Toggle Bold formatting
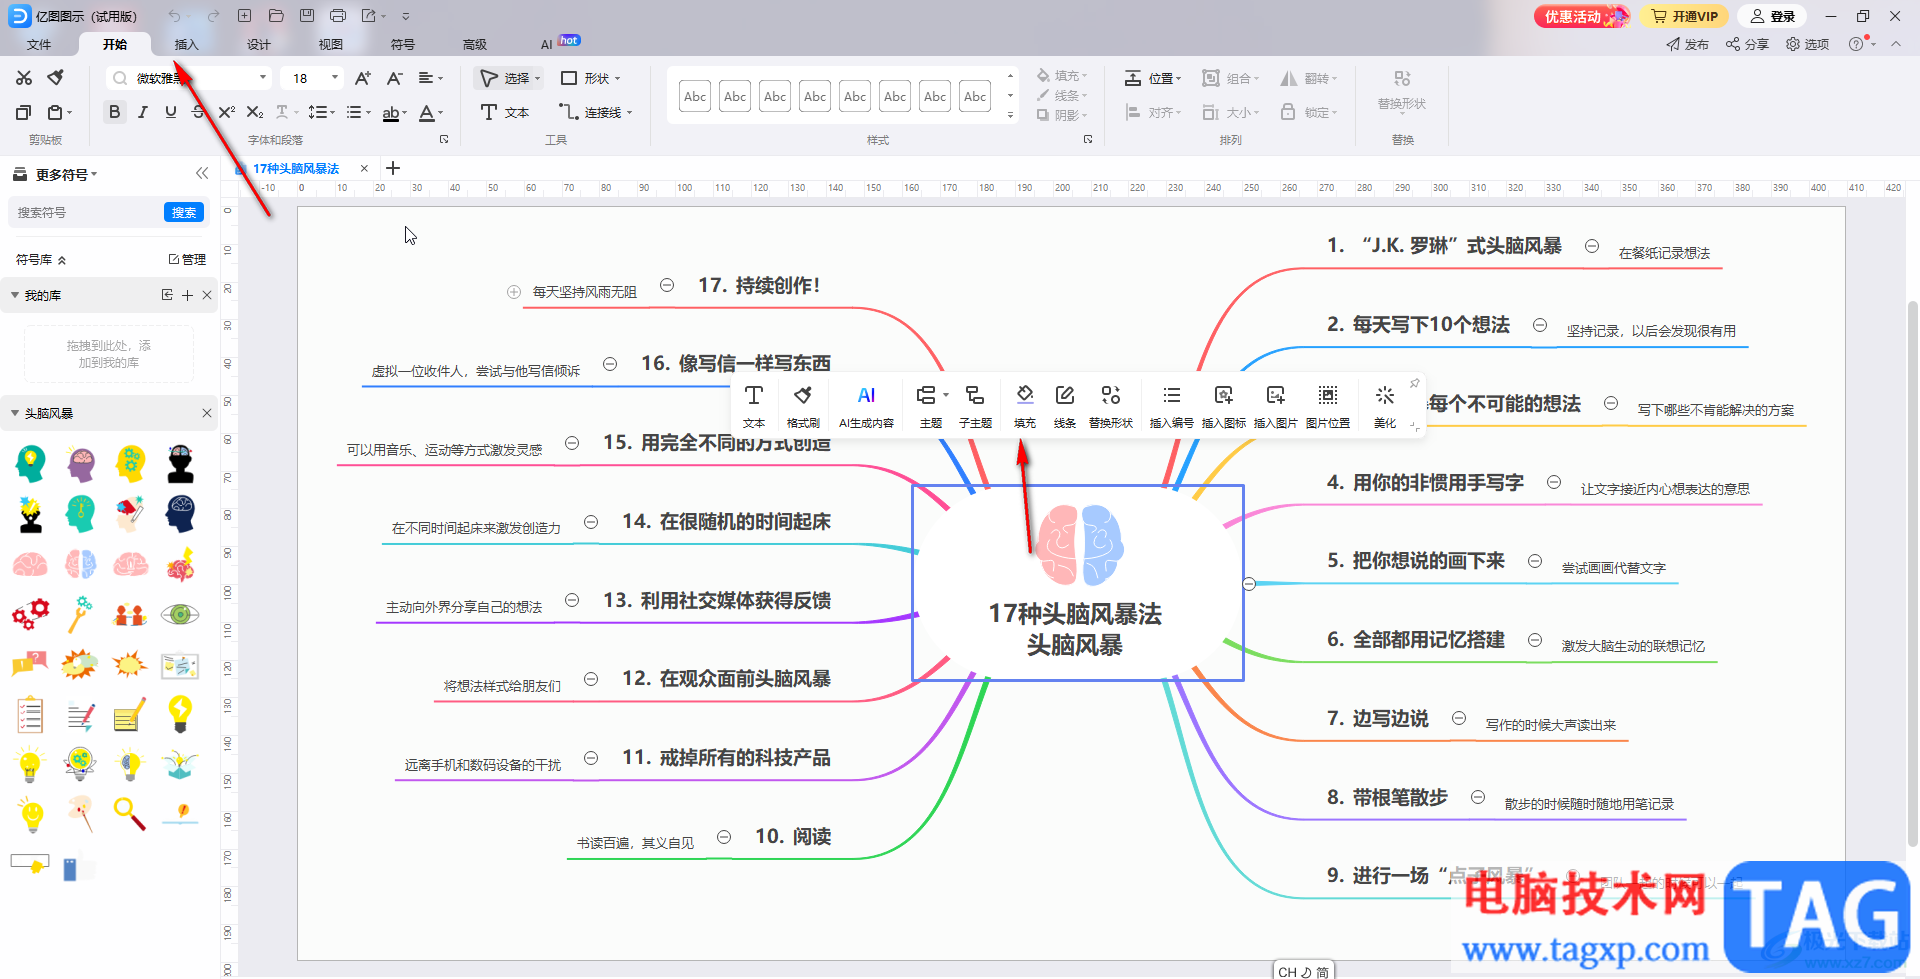1920x979 pixels. pyautogui.click(x=115, y=112)
